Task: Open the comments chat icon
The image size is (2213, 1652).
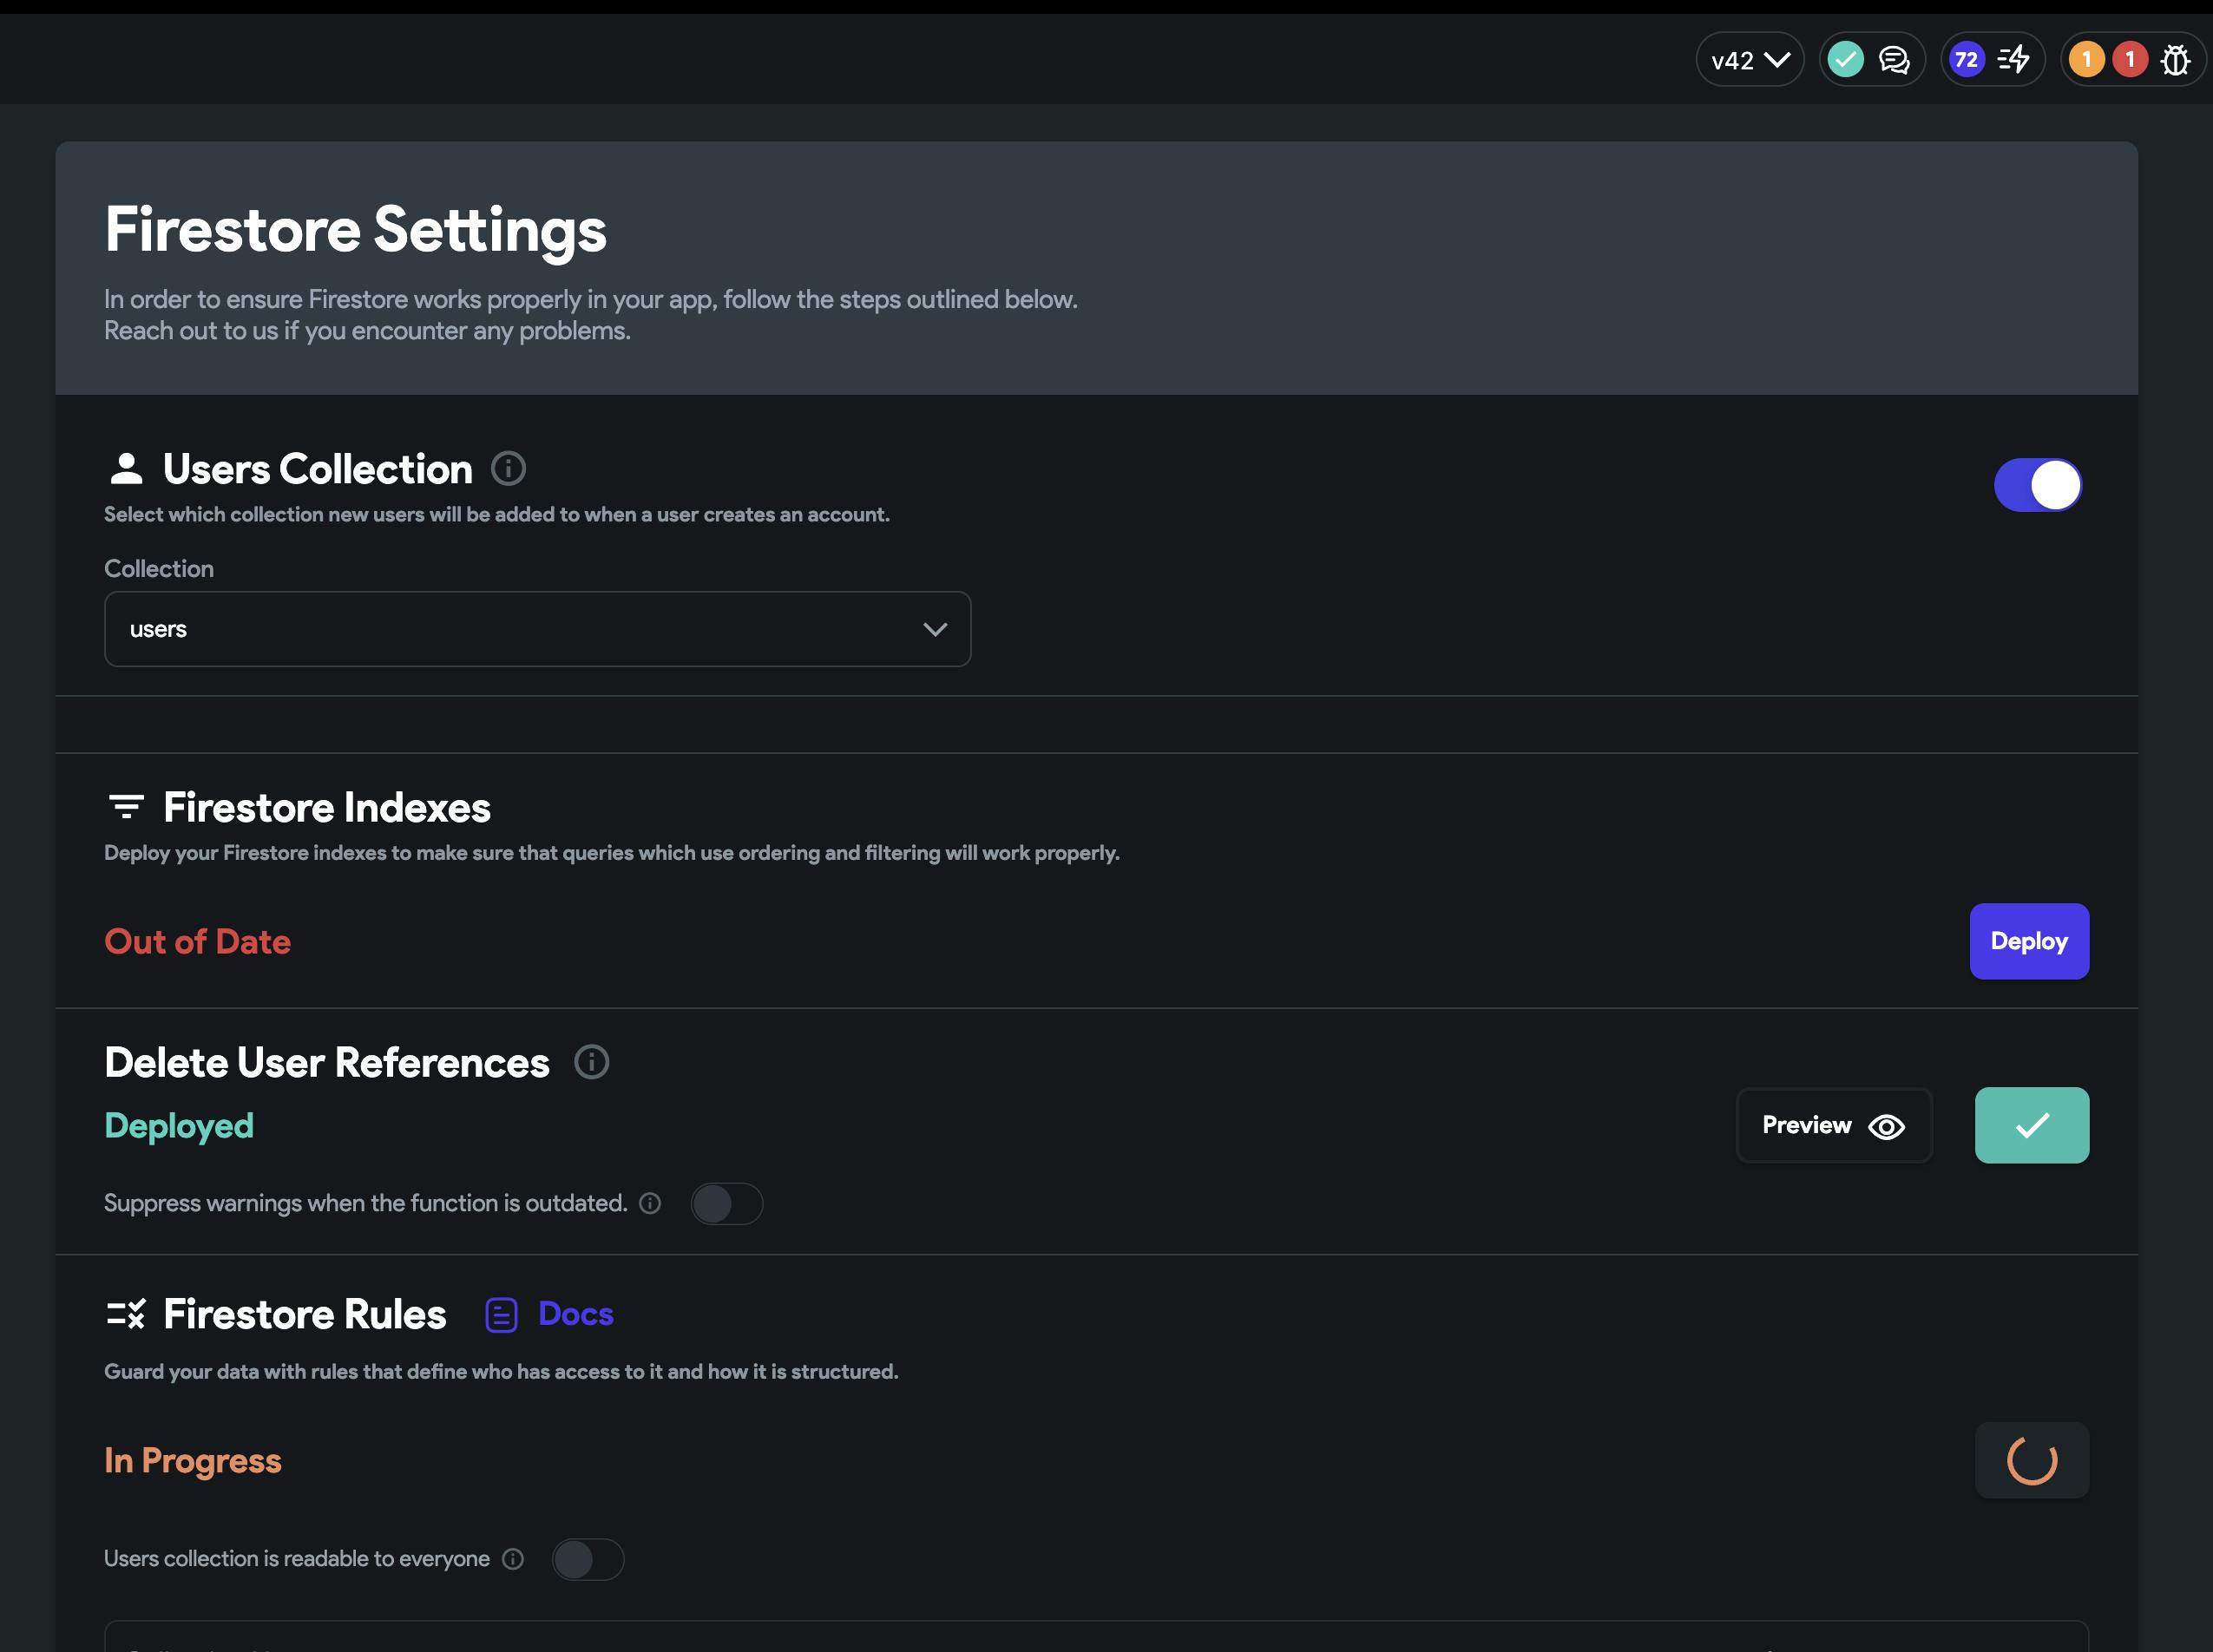Action: click(1893, 60)
